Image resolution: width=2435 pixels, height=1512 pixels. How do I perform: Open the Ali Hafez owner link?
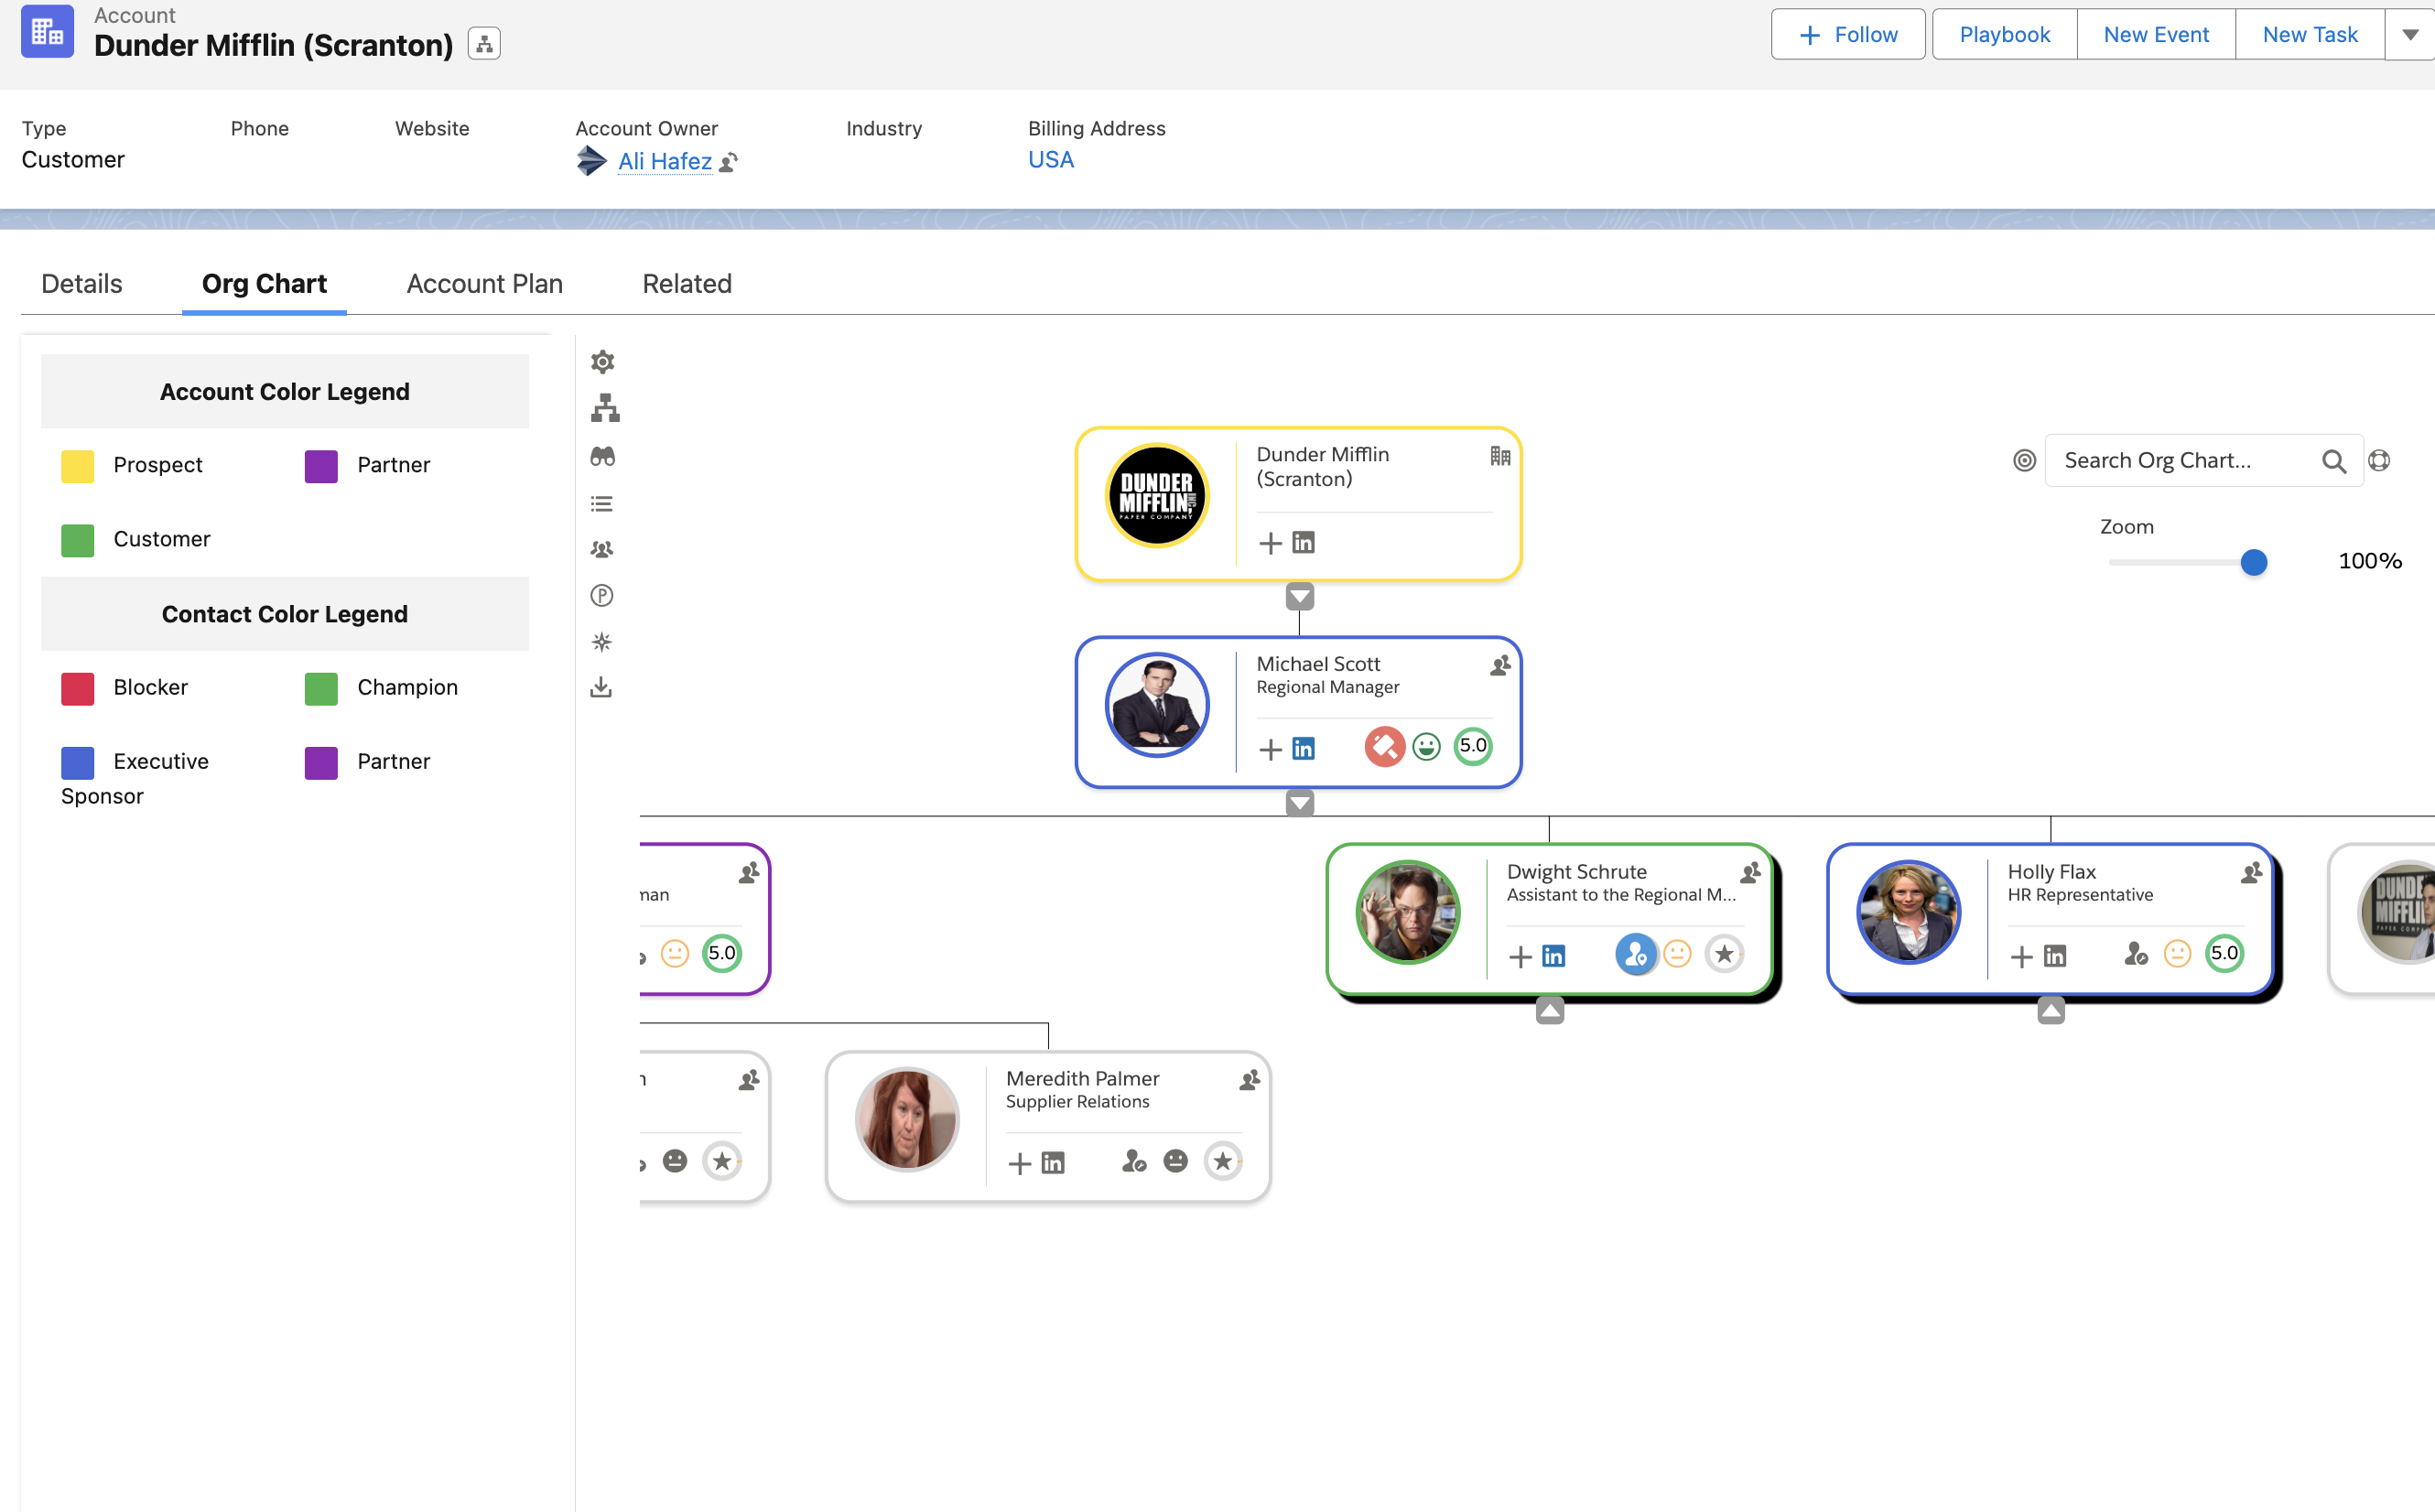point(664,161)
